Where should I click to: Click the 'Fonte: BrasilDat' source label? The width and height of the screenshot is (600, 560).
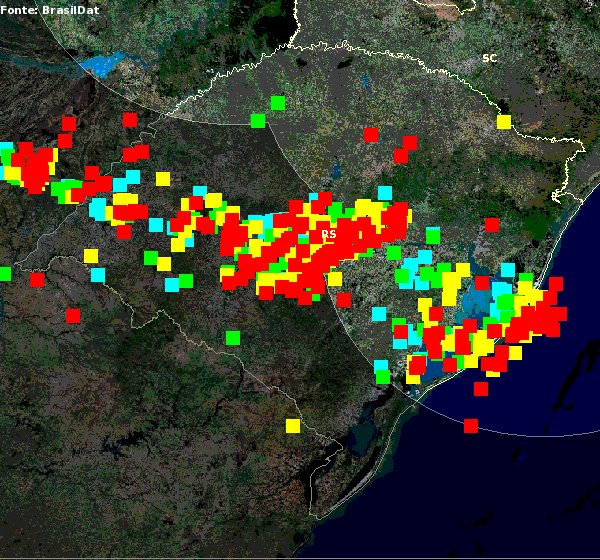(50, 10)
